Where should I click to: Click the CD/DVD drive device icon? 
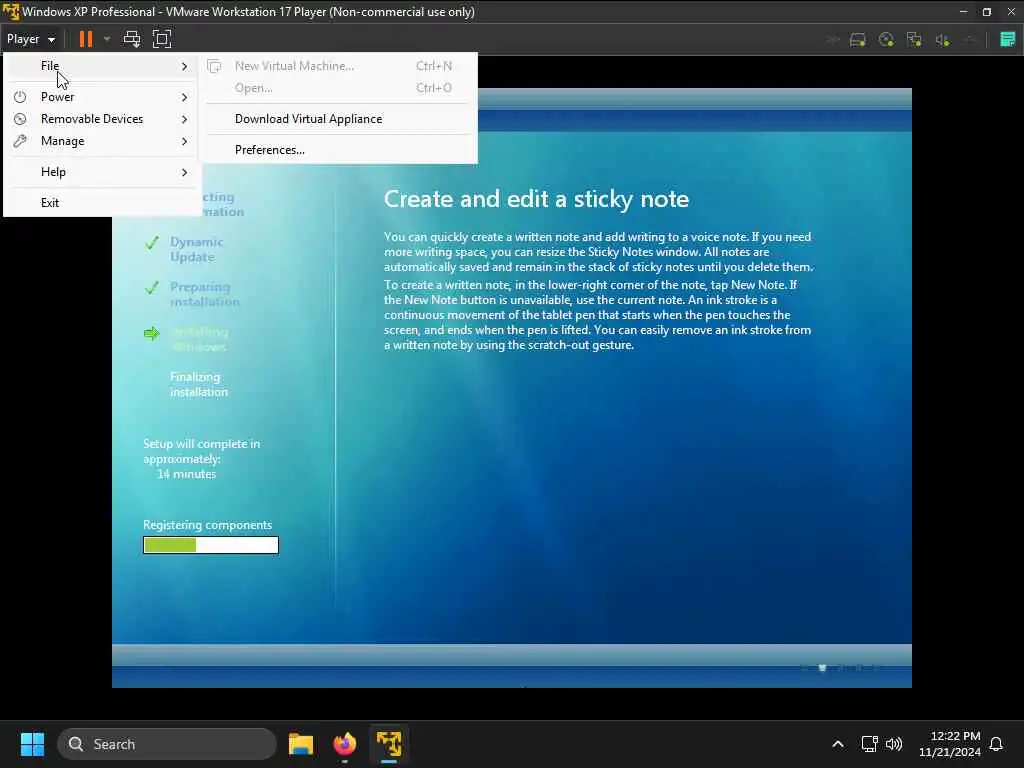pyautogui.click(x=886, y=40)
